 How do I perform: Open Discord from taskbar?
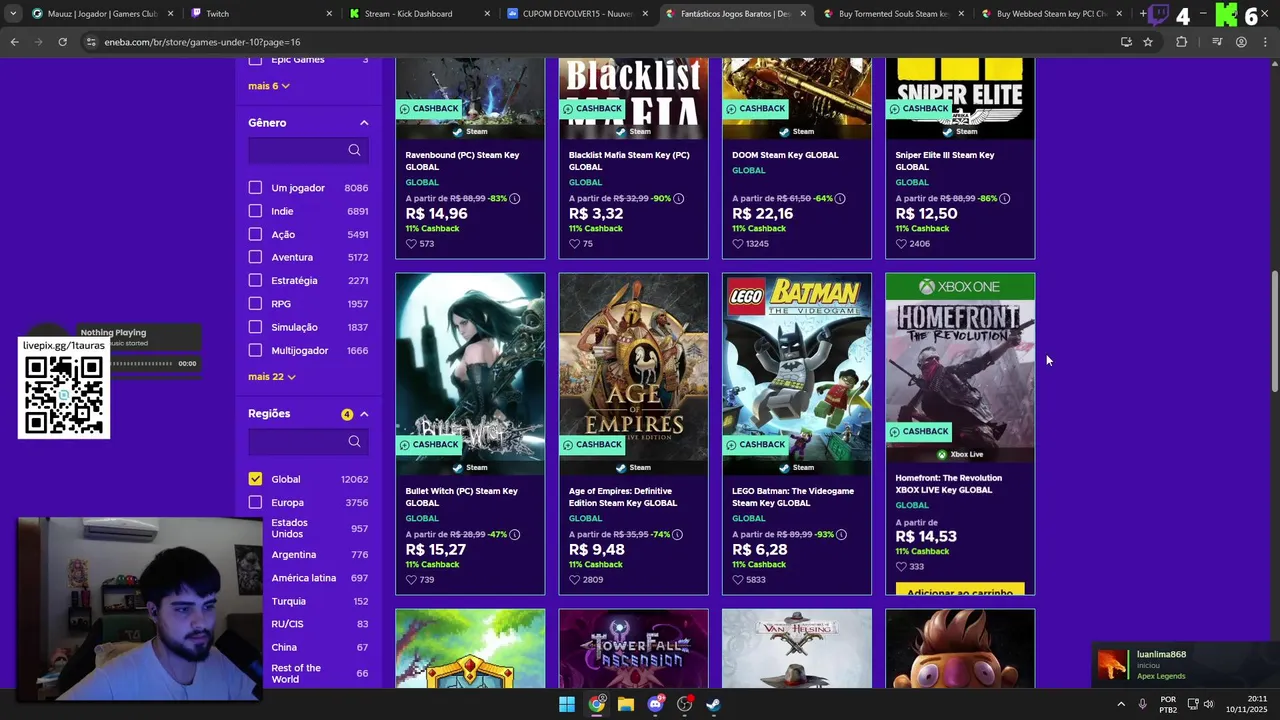[656, 704]
